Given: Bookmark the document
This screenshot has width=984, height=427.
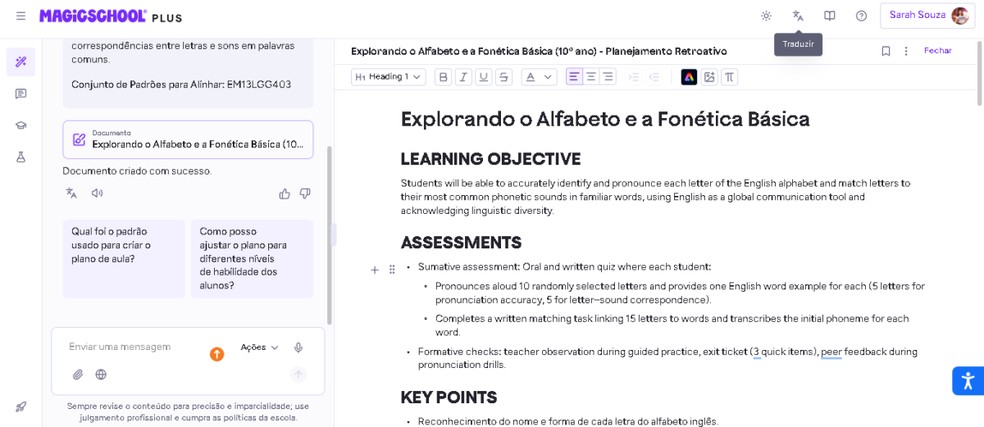Looking at the screenshot, I should (x=885, y=51).
